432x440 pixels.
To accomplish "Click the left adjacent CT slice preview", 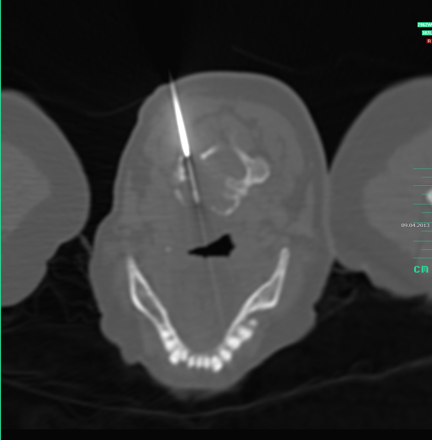I will 43,197.
